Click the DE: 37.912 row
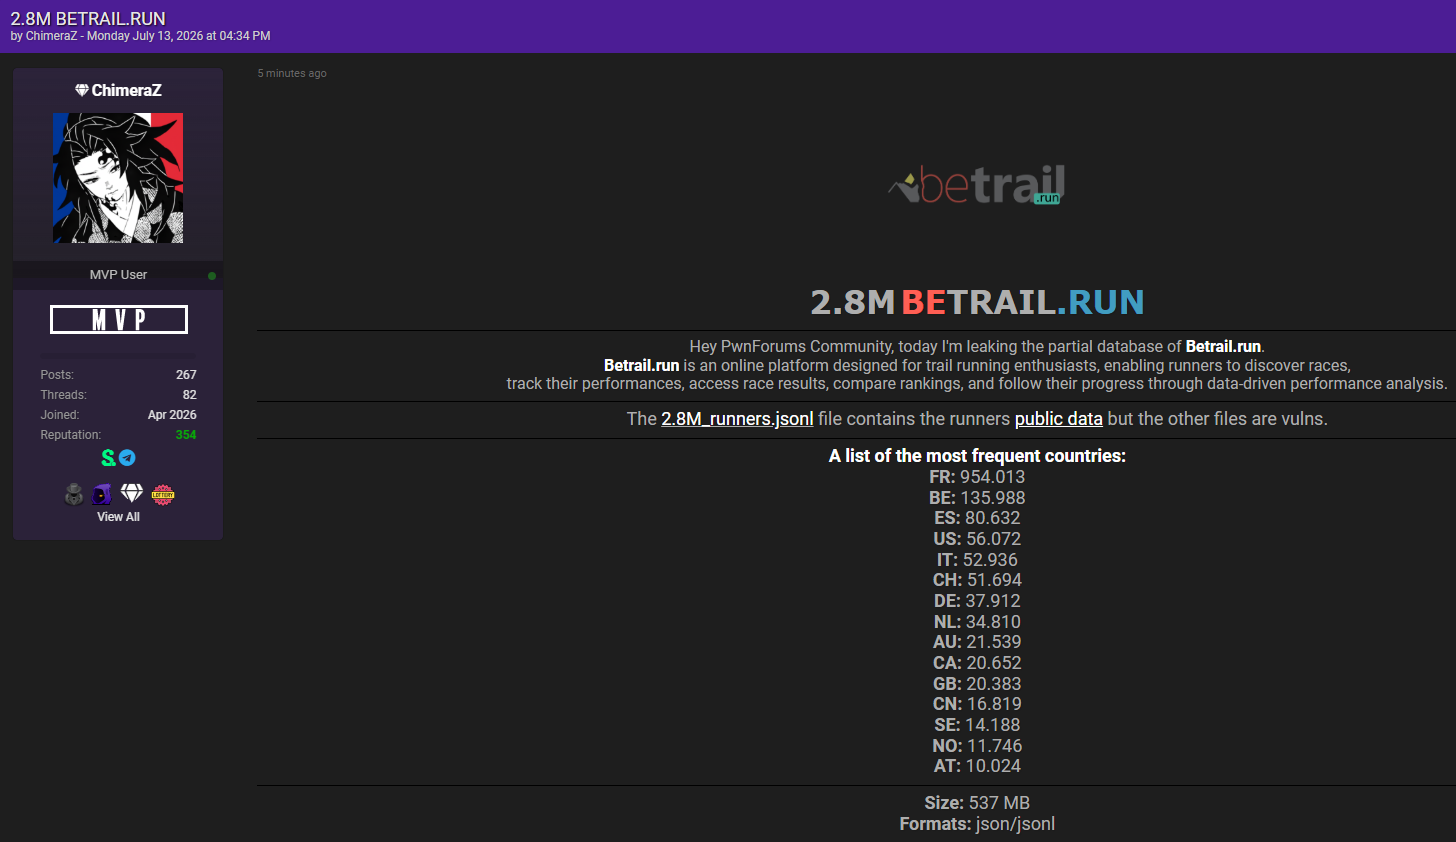1456x842 pixels. click(x=977, y=601)
